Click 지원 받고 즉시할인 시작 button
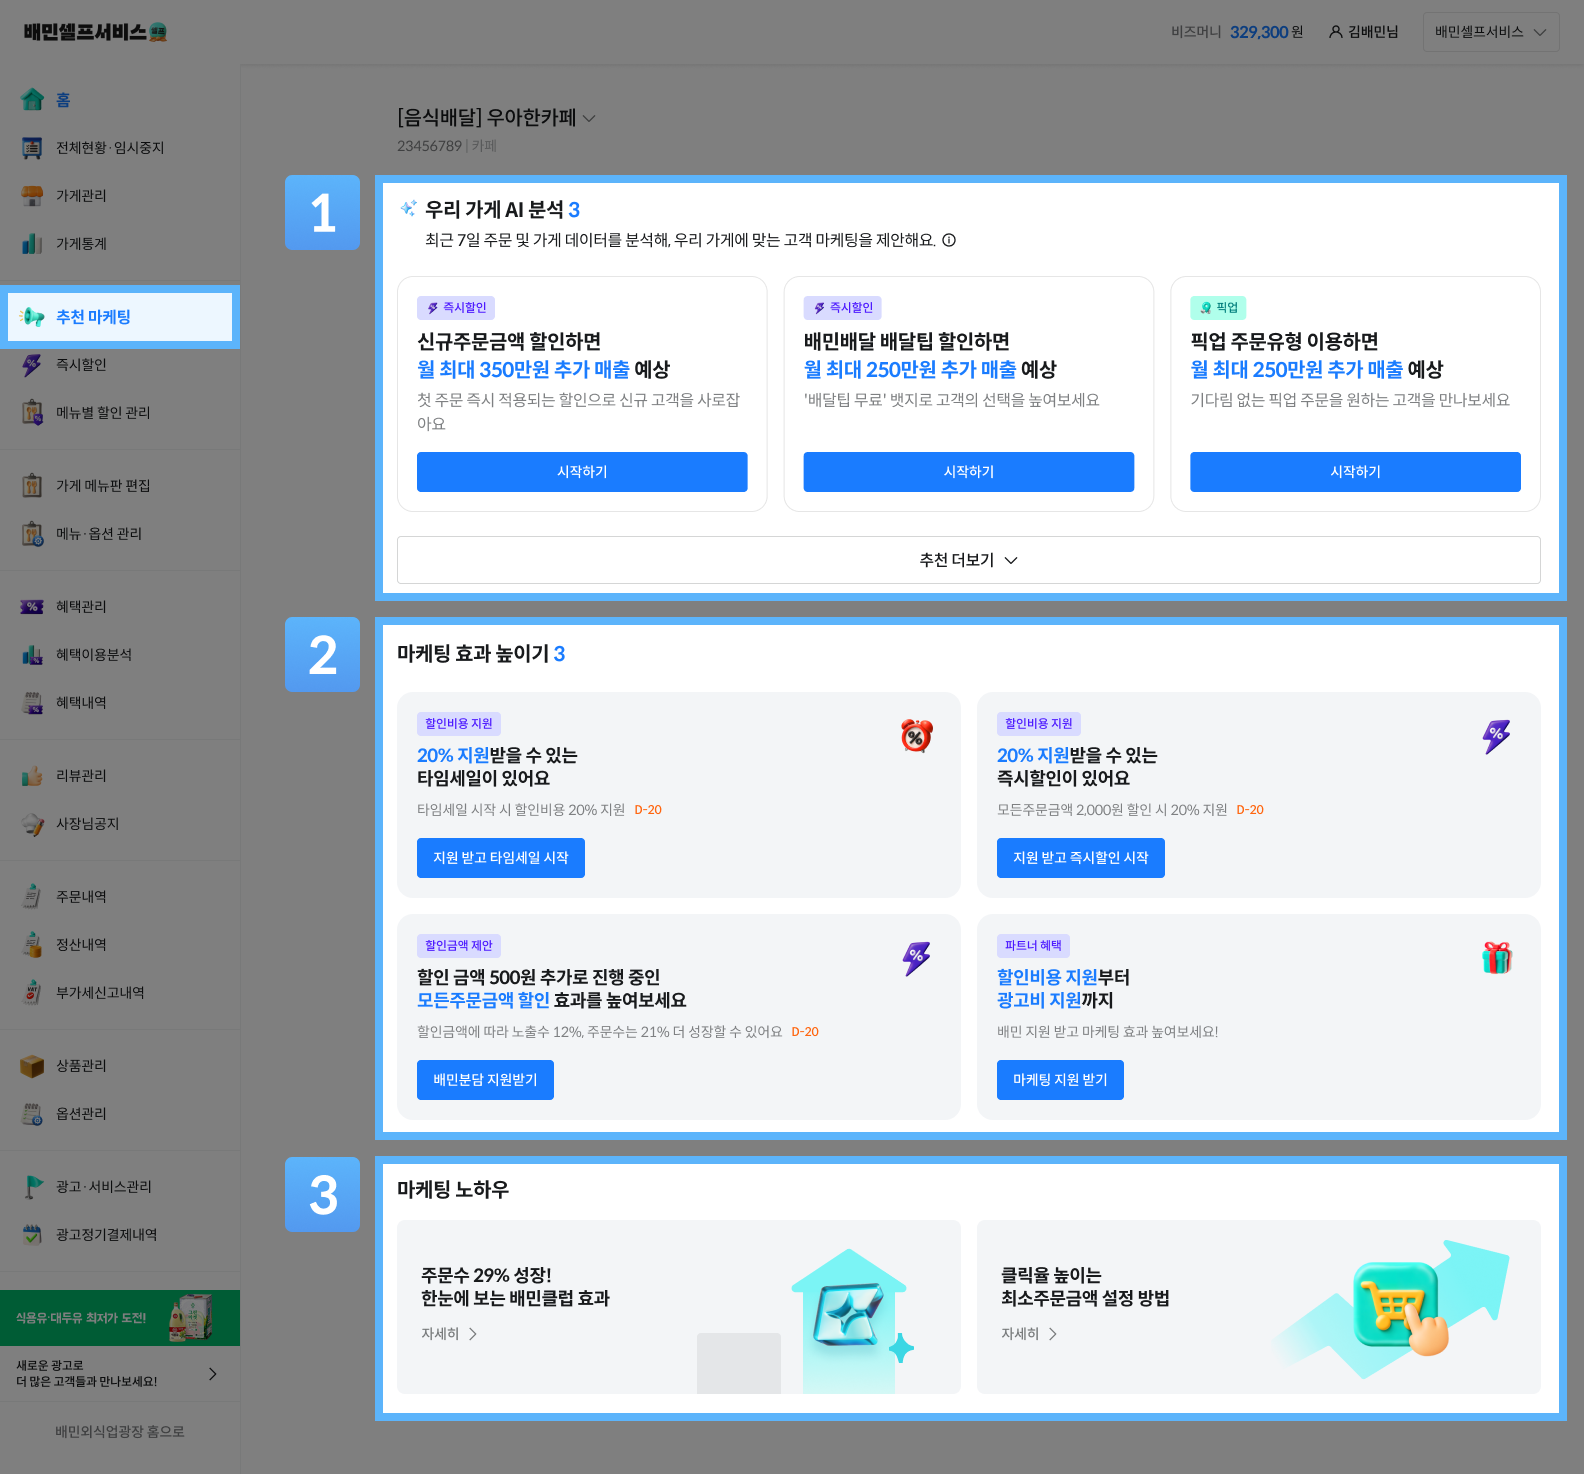This screenshot has height=1474, width=1584. [1081, 858]
